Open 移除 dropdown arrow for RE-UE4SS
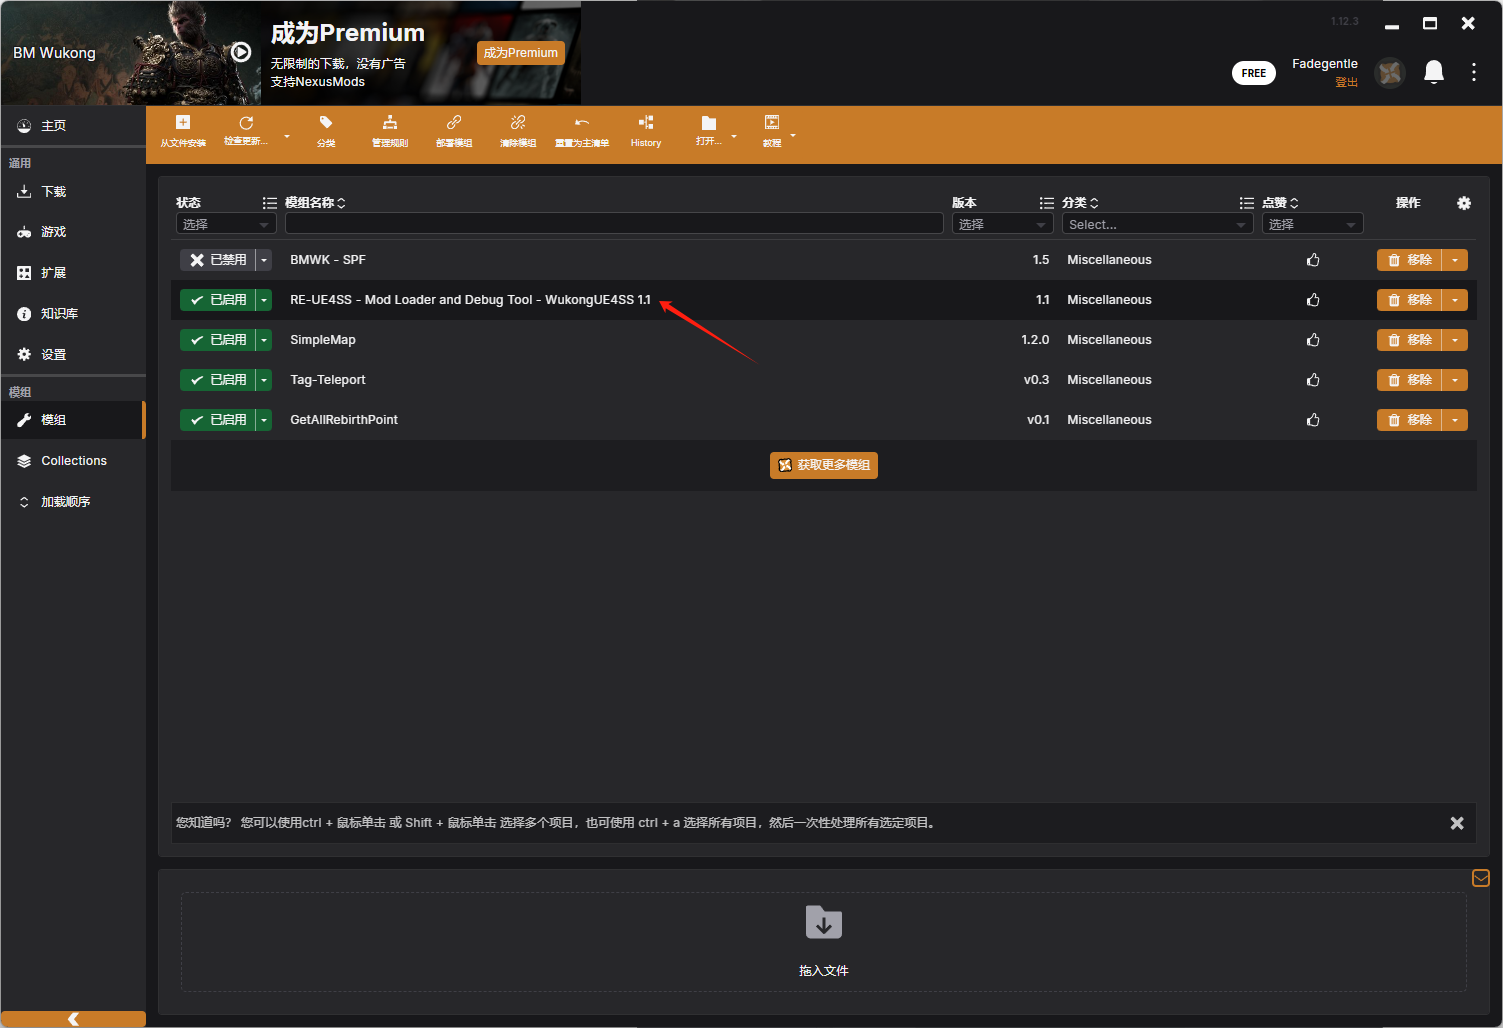Viewport: 1503px width, 1028px height. (x=1455, y=300)
